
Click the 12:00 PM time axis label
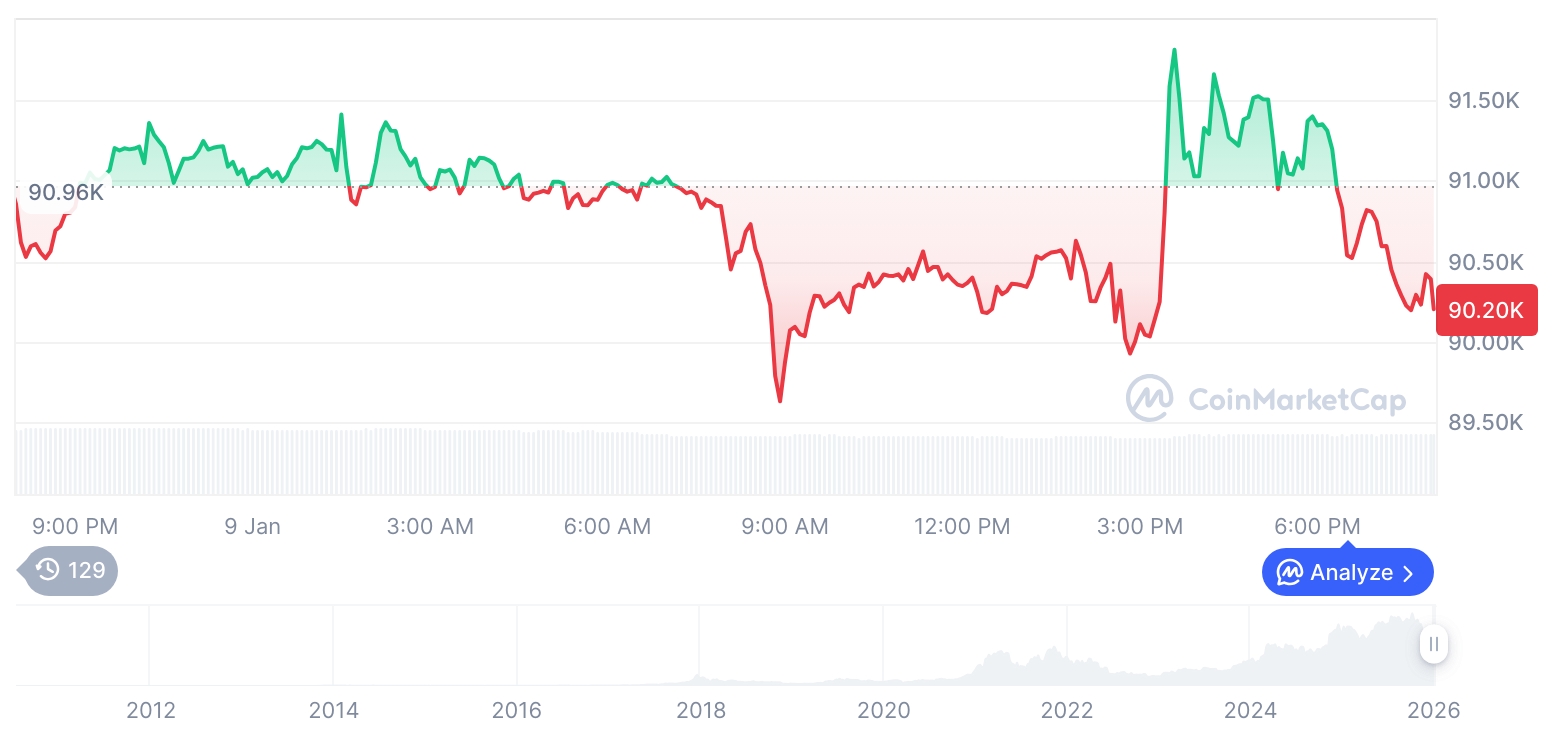click(962, 526)
